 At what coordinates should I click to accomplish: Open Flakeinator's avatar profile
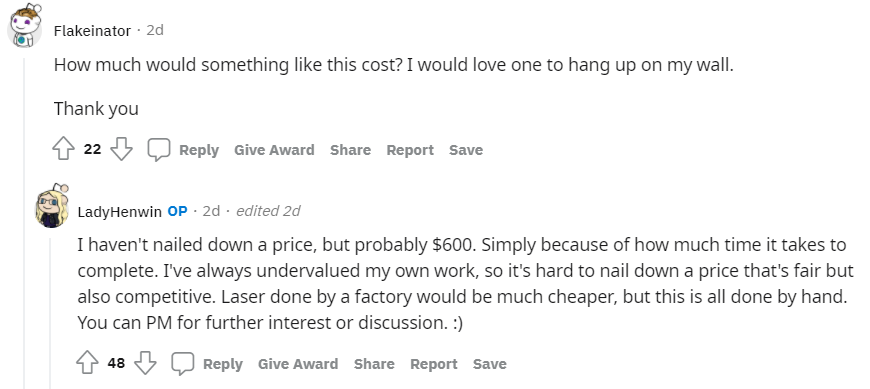pyautogui.click(x=24, y=27)
